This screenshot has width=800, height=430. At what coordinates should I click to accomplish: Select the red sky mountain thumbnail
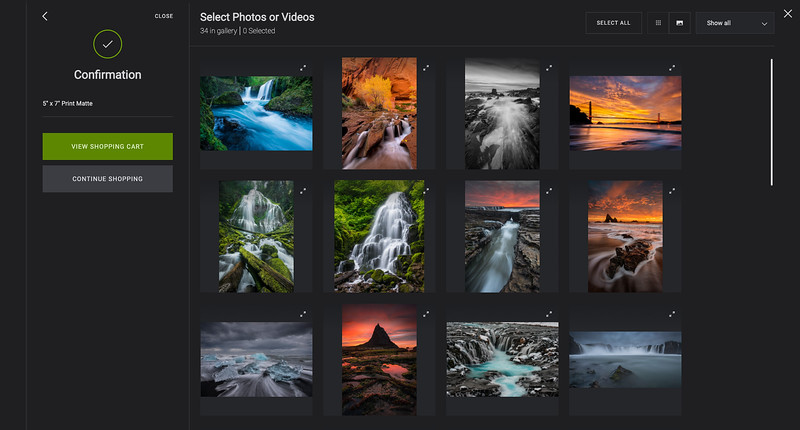click(x=379, y=360)
